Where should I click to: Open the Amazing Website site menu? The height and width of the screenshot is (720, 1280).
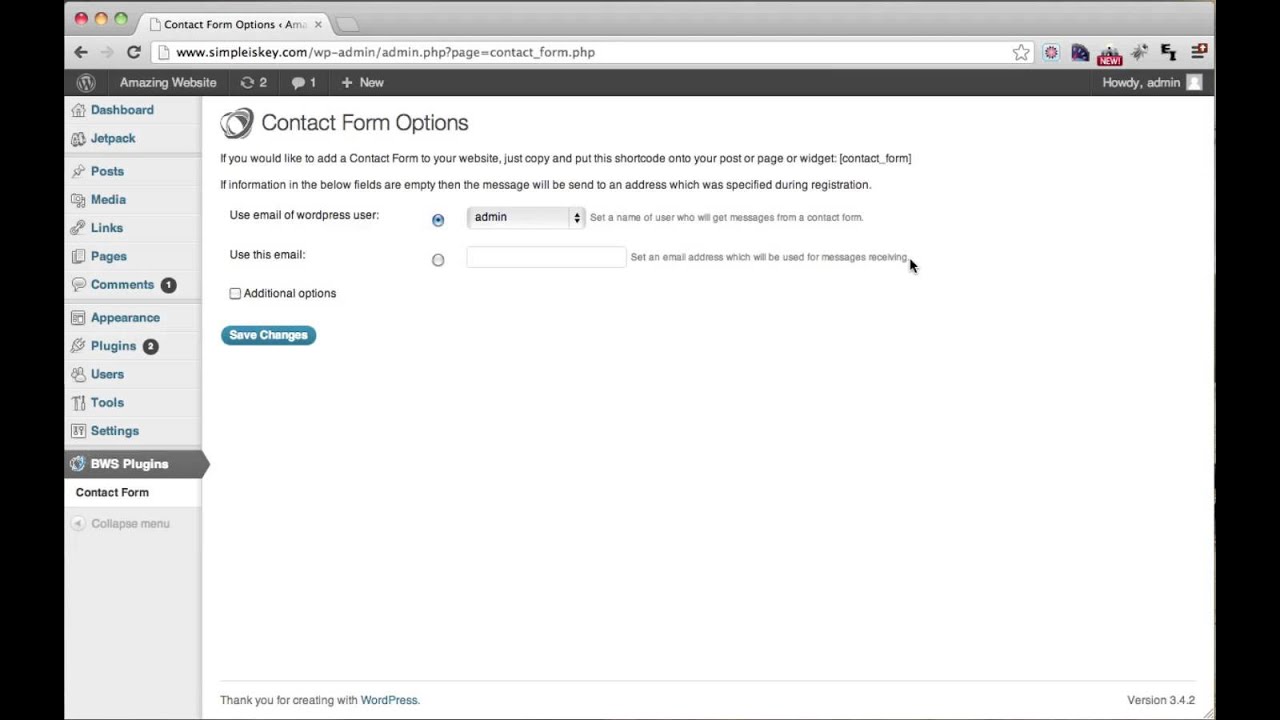coord(168,83)
